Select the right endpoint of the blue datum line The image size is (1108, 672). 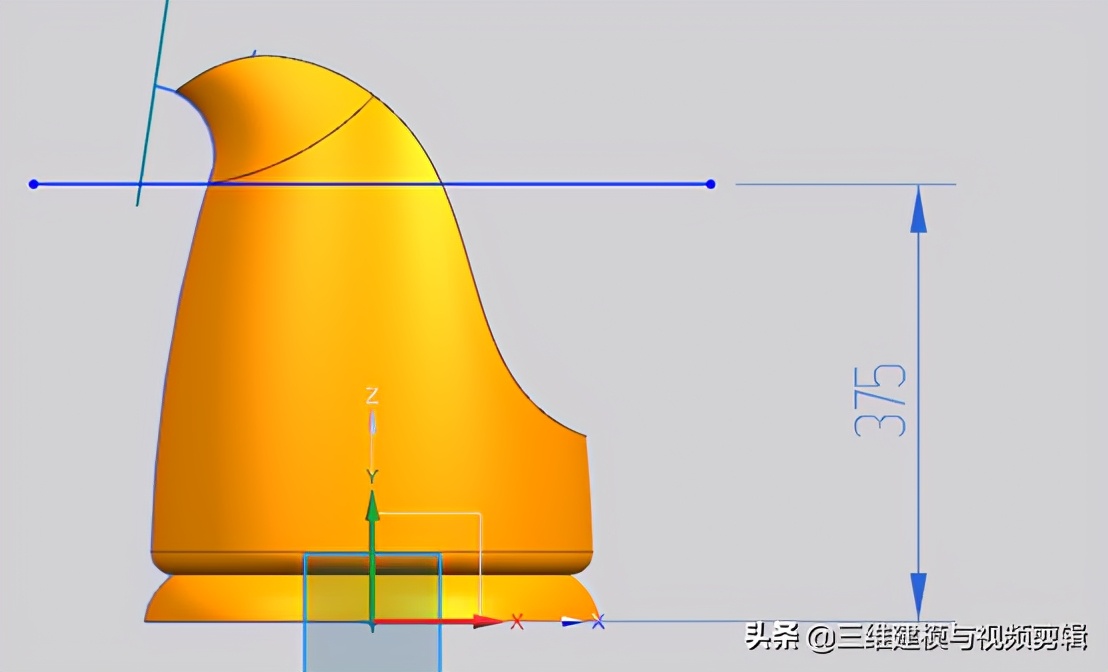[711, 183]
